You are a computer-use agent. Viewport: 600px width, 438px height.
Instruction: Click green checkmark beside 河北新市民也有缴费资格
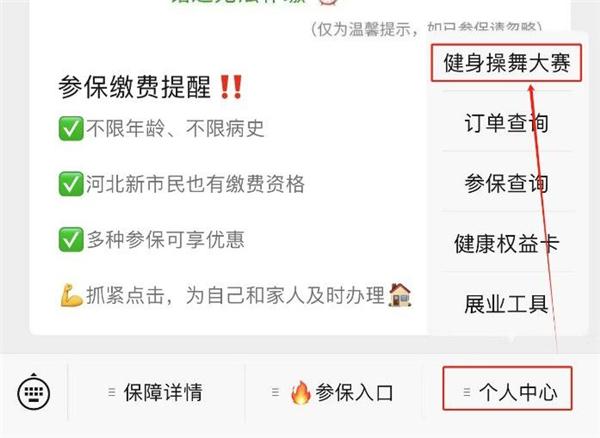[x=71, y=184]
